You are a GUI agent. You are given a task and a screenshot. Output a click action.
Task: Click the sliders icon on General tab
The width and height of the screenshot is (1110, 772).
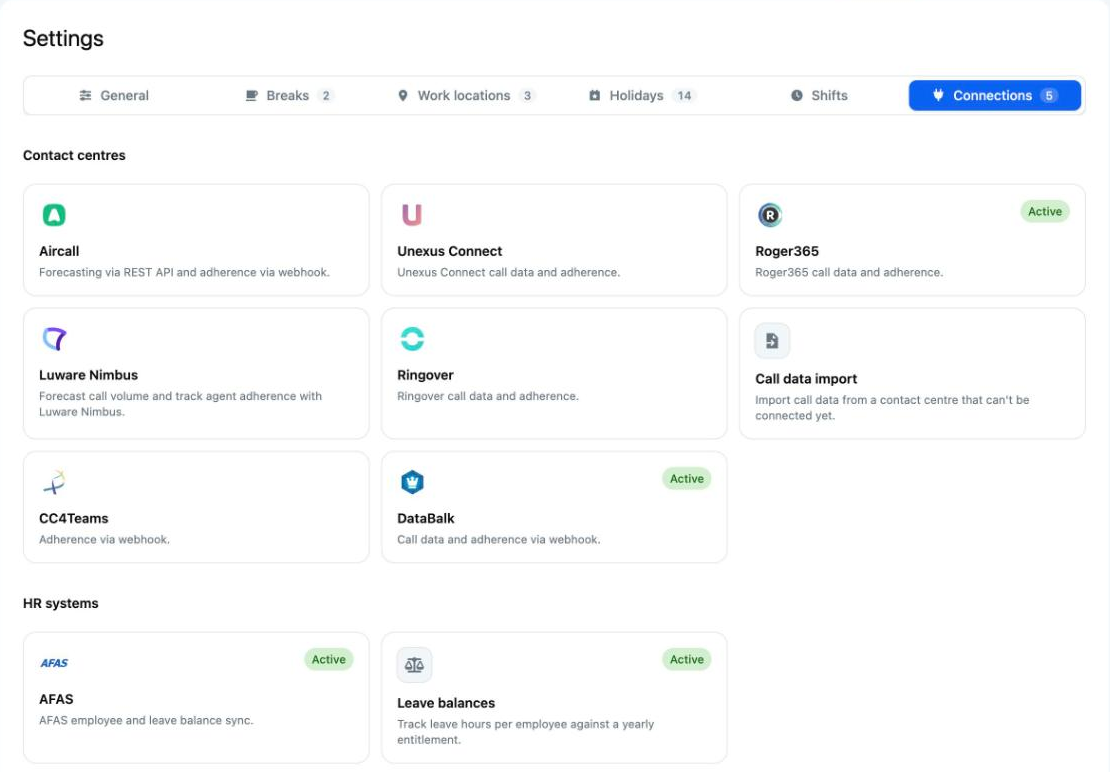85,96
